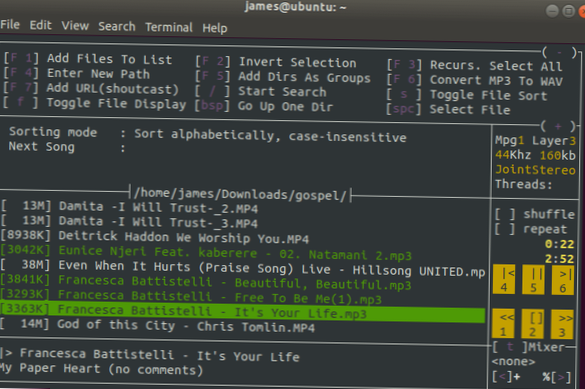585x389 pixels.
Task: Minimize the terminal window
Action: point(552,11)
